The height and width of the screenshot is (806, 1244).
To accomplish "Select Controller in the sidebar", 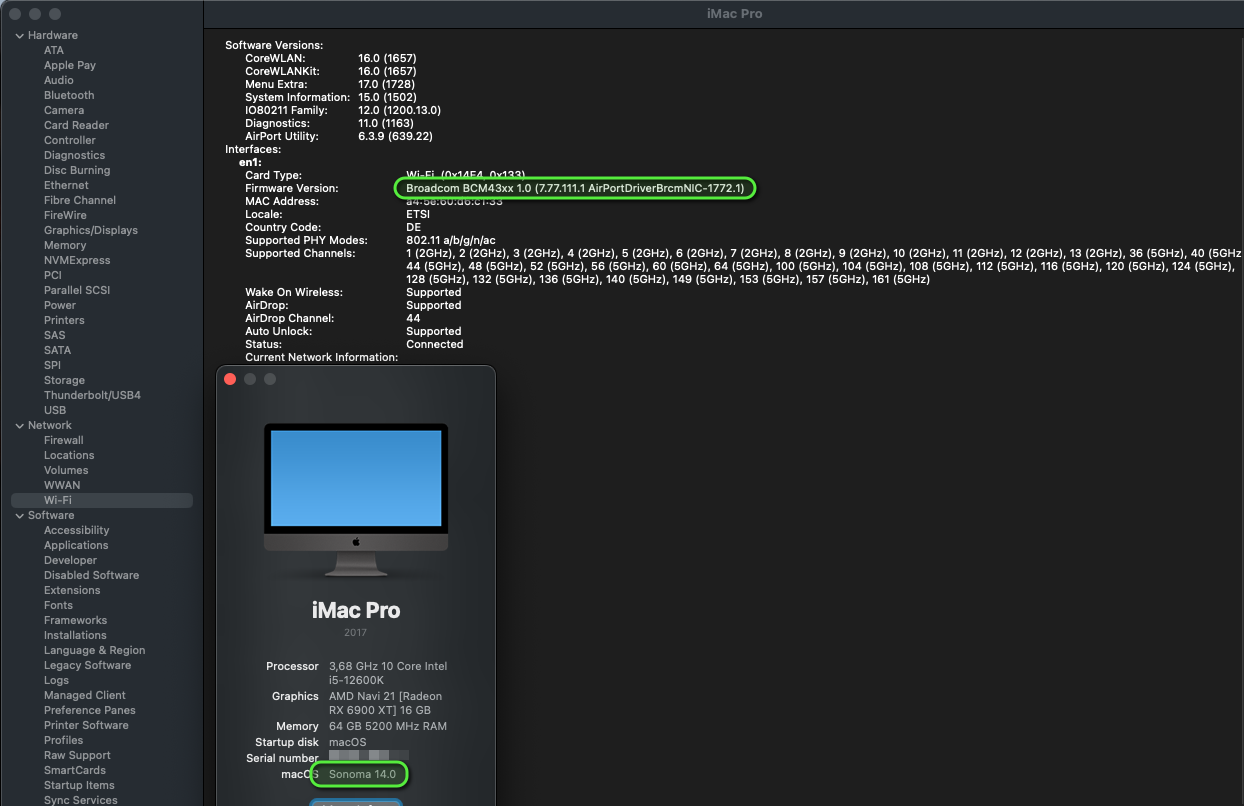I will point(70,140).
